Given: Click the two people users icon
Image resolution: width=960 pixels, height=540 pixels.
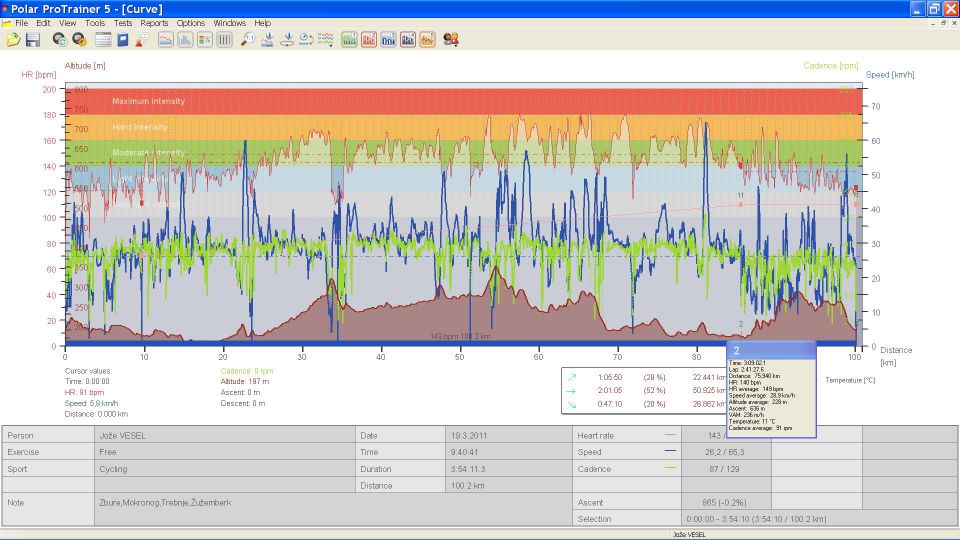Looking at the screenshot, I should (451, 40).
